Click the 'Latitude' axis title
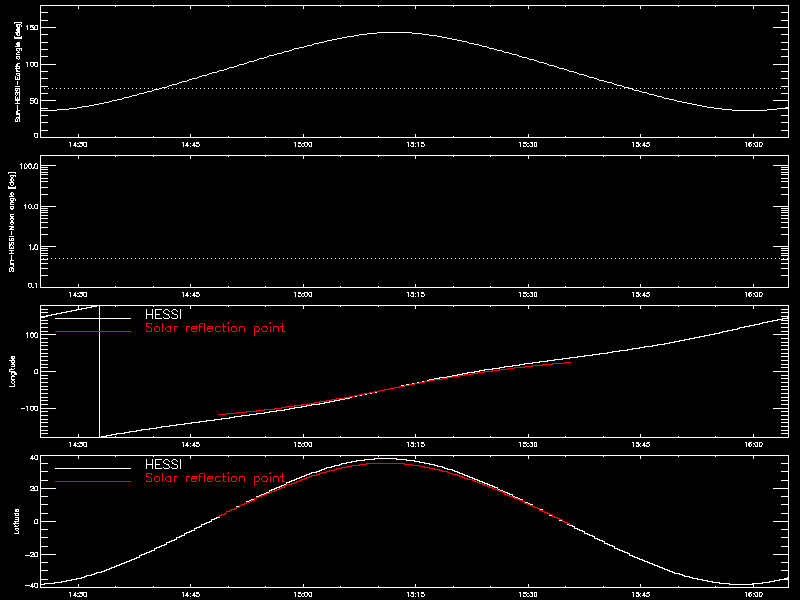 click(17, 521)
